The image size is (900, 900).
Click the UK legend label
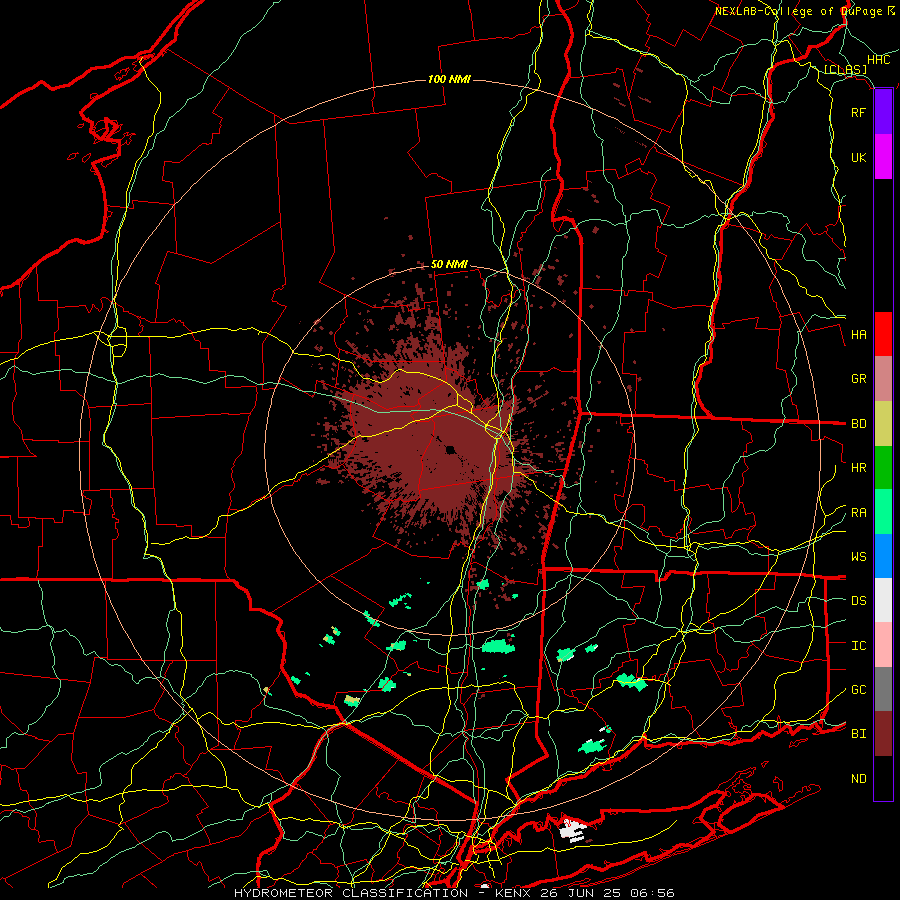coord(858,157)
